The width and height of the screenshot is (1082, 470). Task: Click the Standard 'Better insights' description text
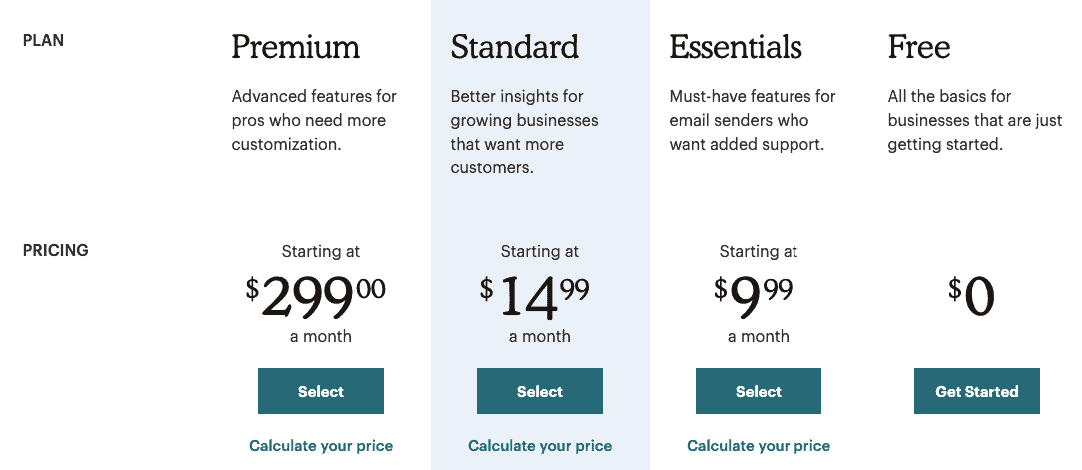[524, 133]
